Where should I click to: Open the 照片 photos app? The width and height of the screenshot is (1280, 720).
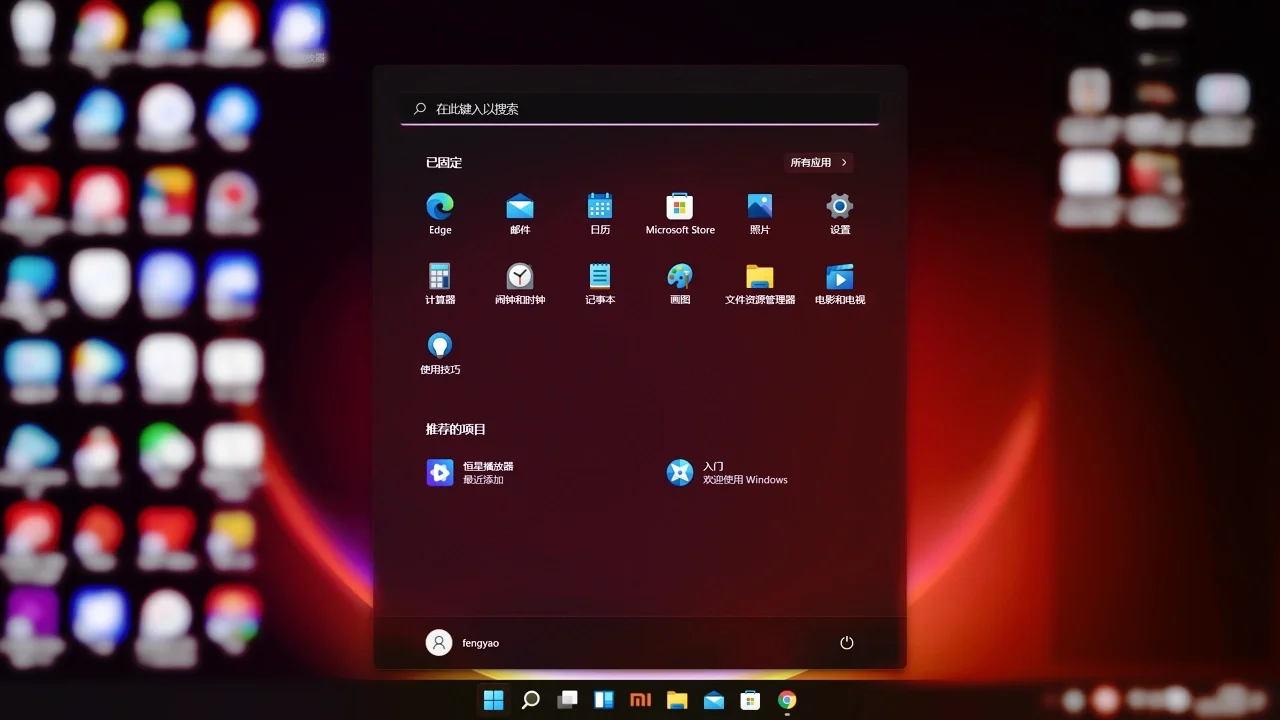coord(760,214)
